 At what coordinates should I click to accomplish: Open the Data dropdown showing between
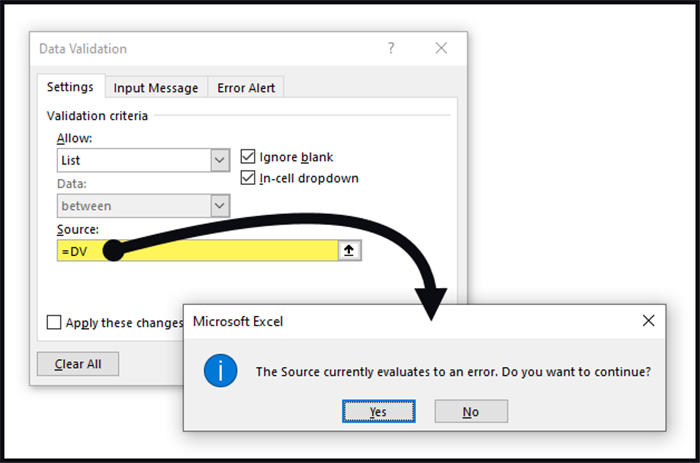click(x=220, y=206)
